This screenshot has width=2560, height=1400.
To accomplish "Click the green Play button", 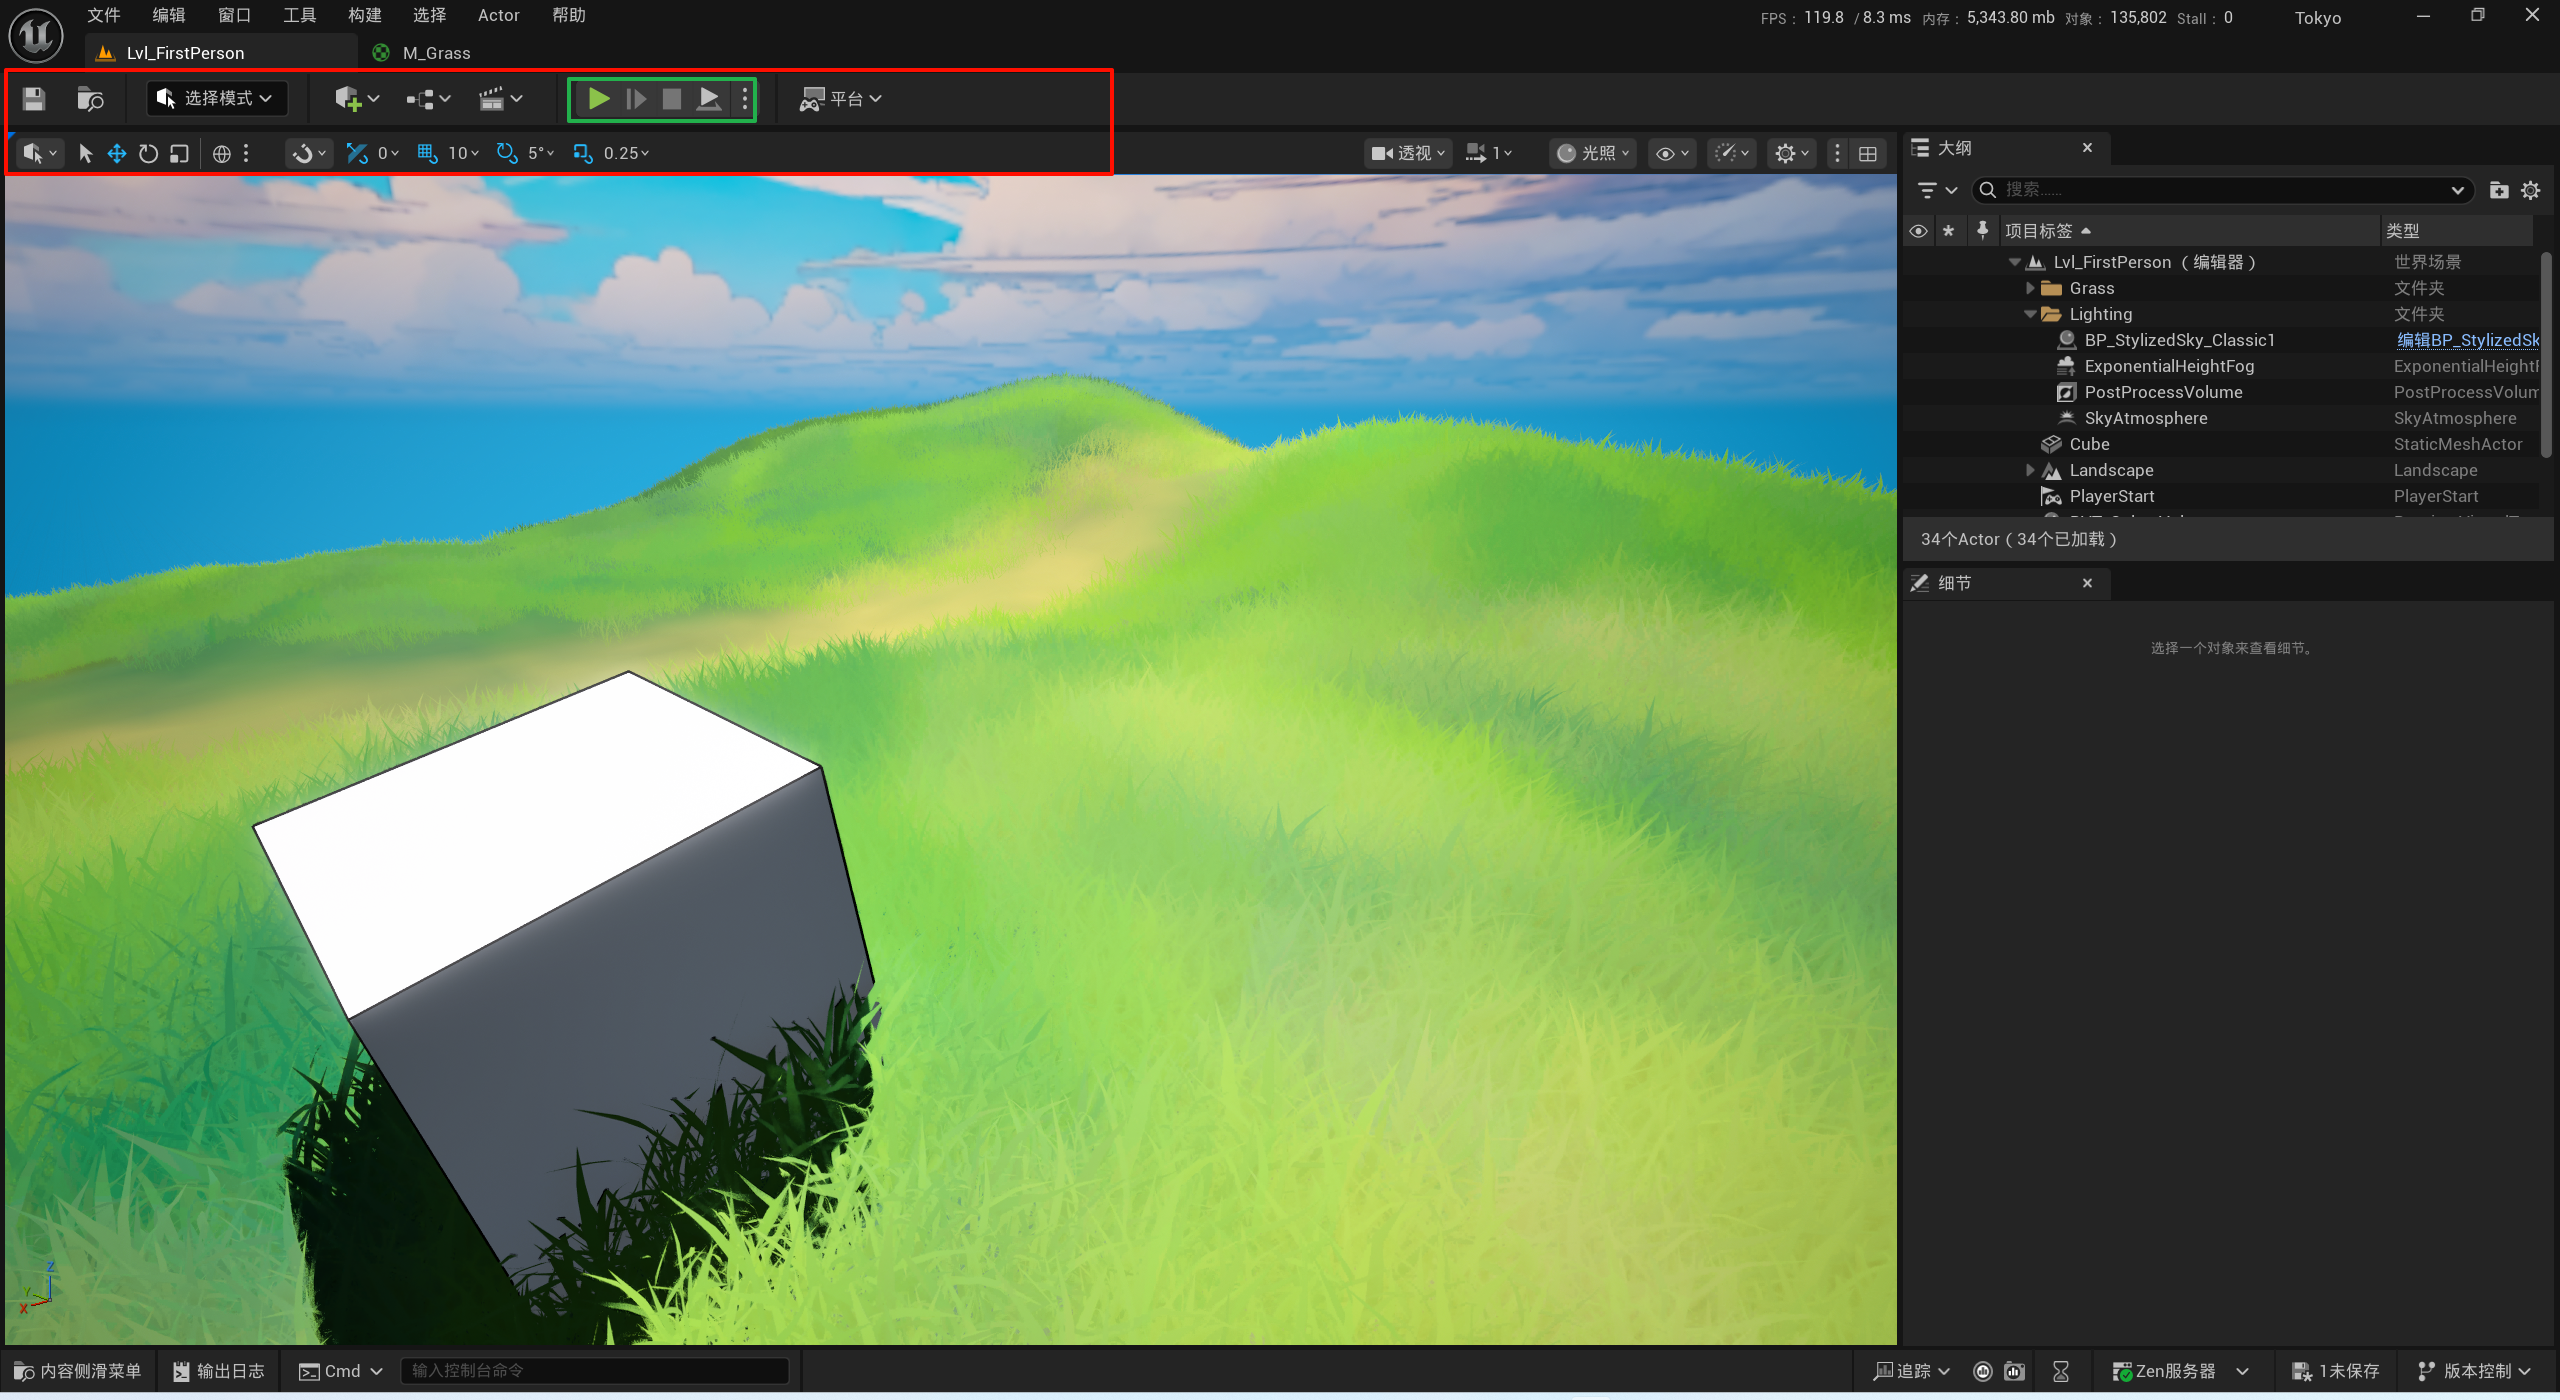I will (598, 99).
